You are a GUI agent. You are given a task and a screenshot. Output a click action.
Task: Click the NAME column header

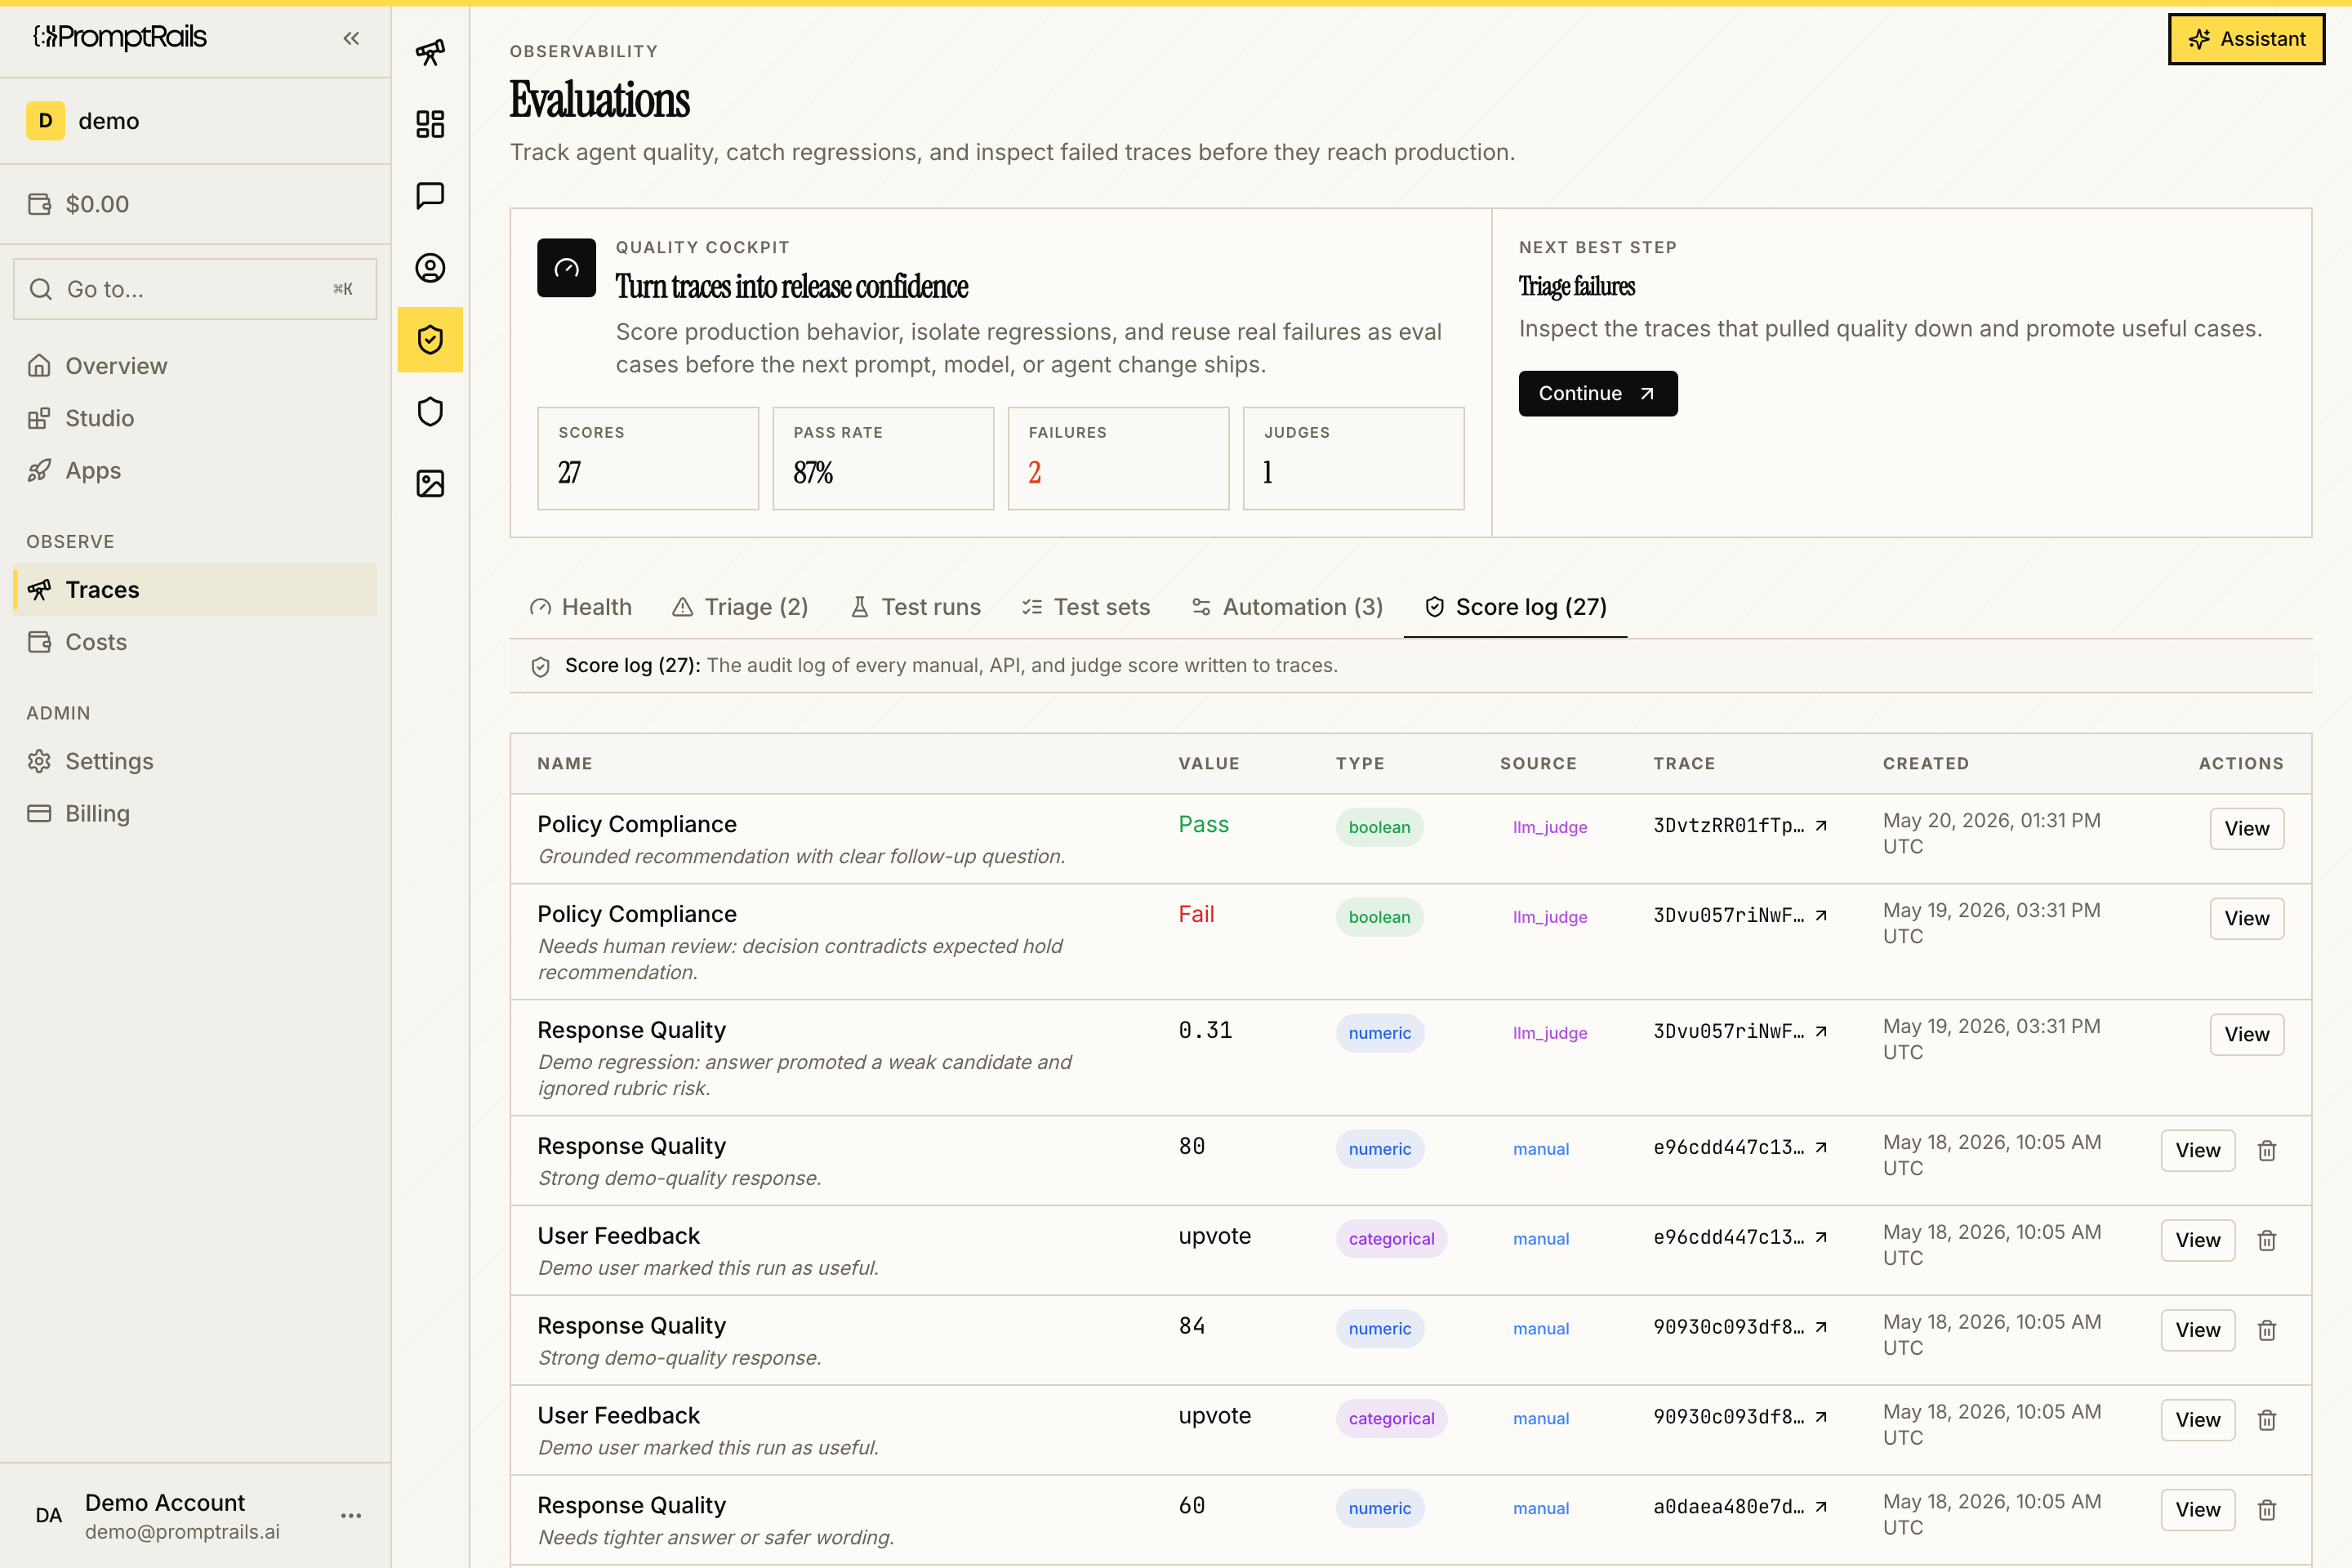point(564,764)
